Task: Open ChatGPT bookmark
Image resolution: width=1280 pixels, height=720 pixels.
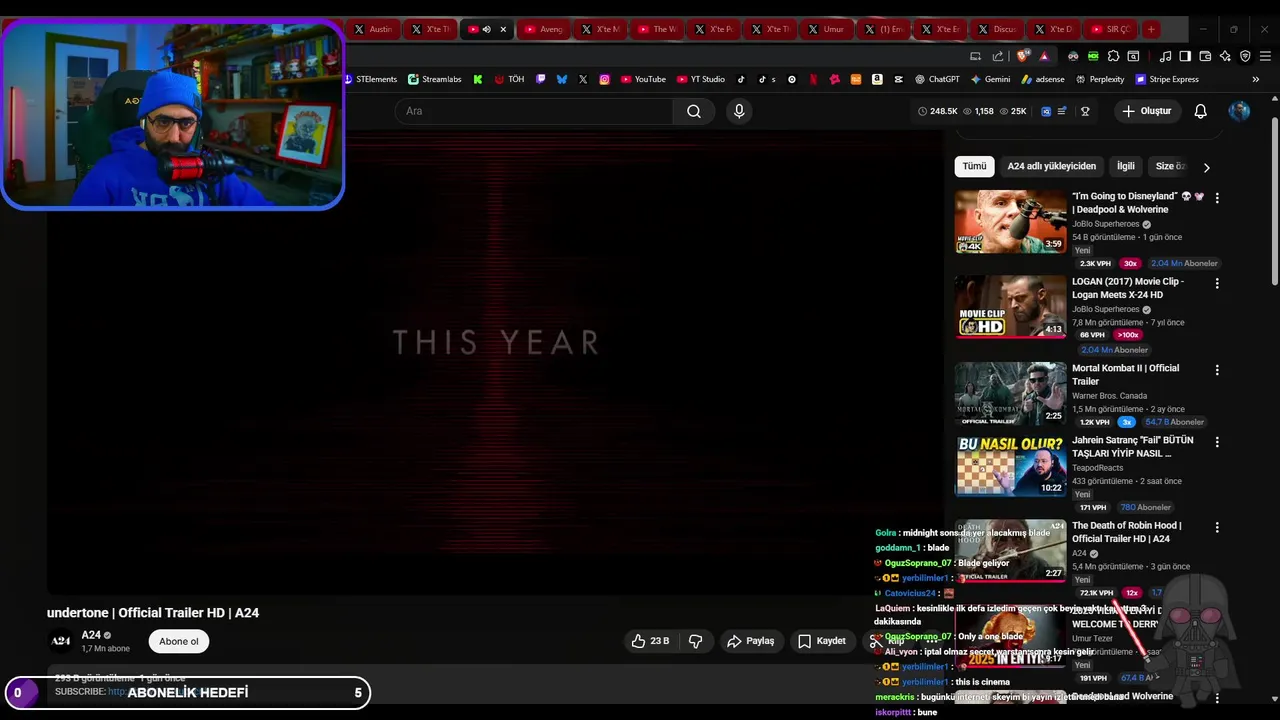Action: point(936,79)
